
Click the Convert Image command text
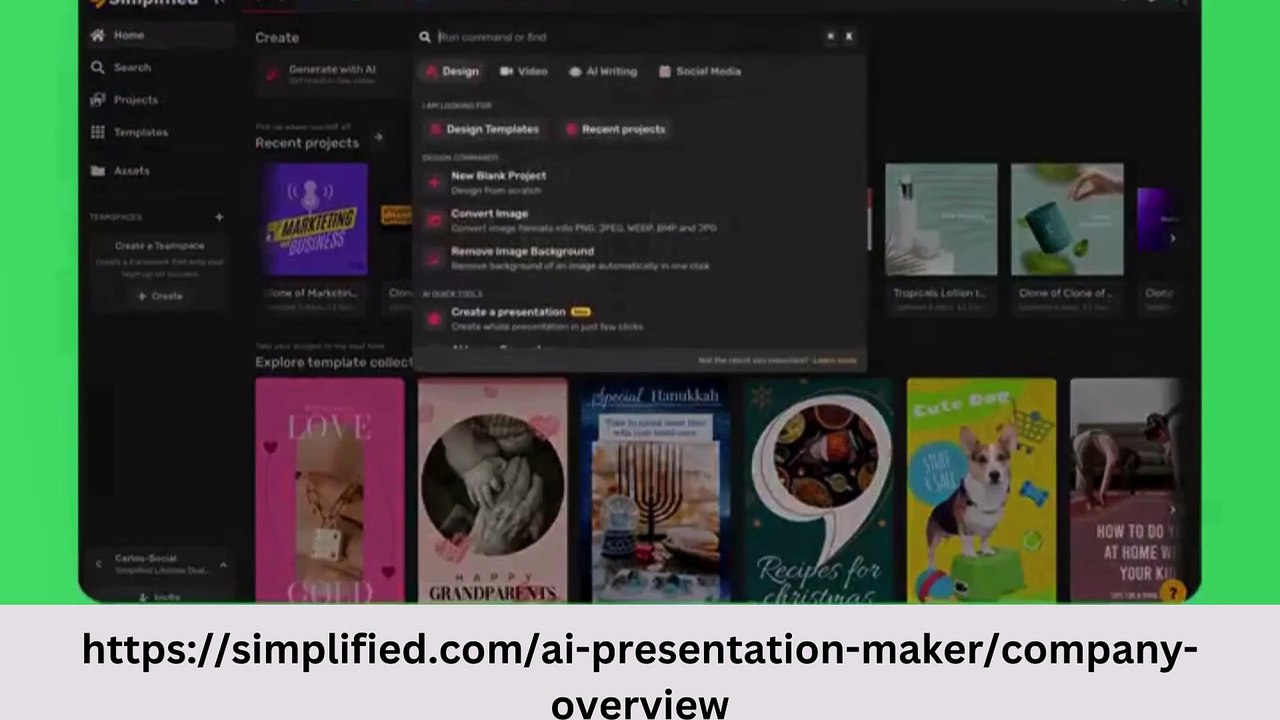pos(489,214)
